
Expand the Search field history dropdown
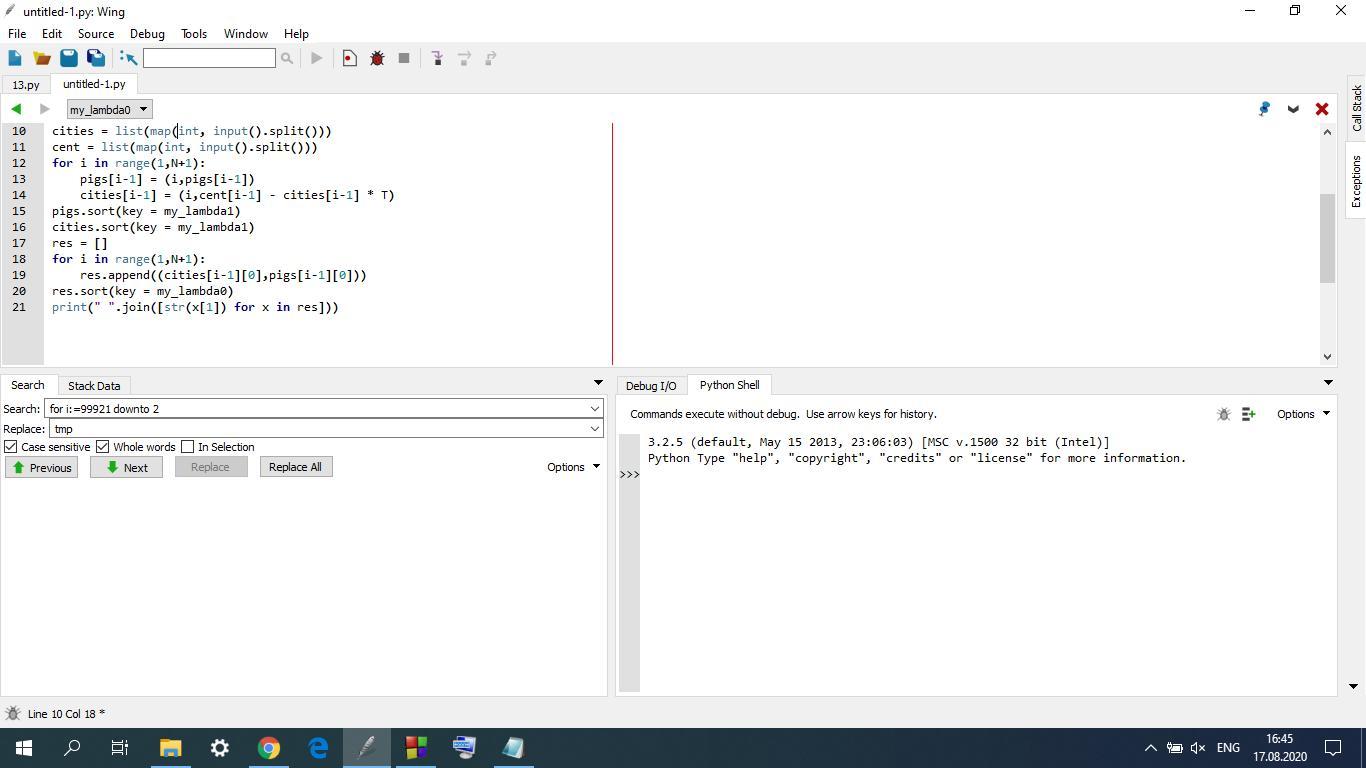pyautogui.click(x=594, y=409)
